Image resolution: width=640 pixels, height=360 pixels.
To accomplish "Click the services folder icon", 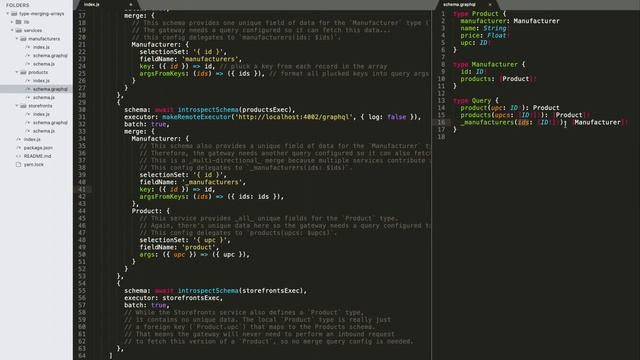I will pos(18,30).
